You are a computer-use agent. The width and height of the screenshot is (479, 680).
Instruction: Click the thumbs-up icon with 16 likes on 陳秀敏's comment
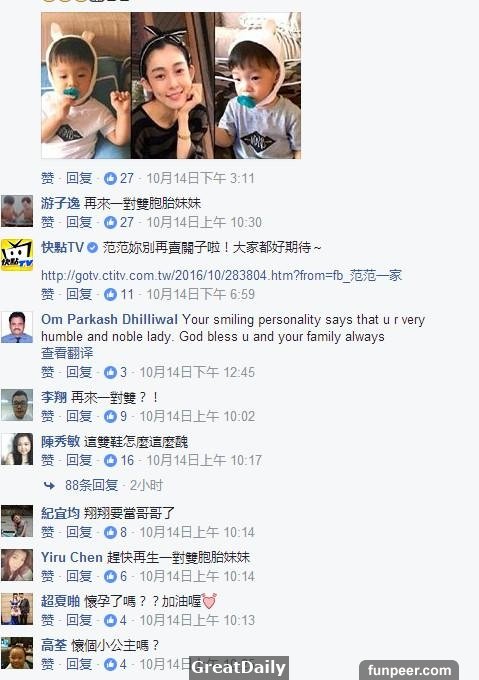pyautogui.click(x=110, y=461)
